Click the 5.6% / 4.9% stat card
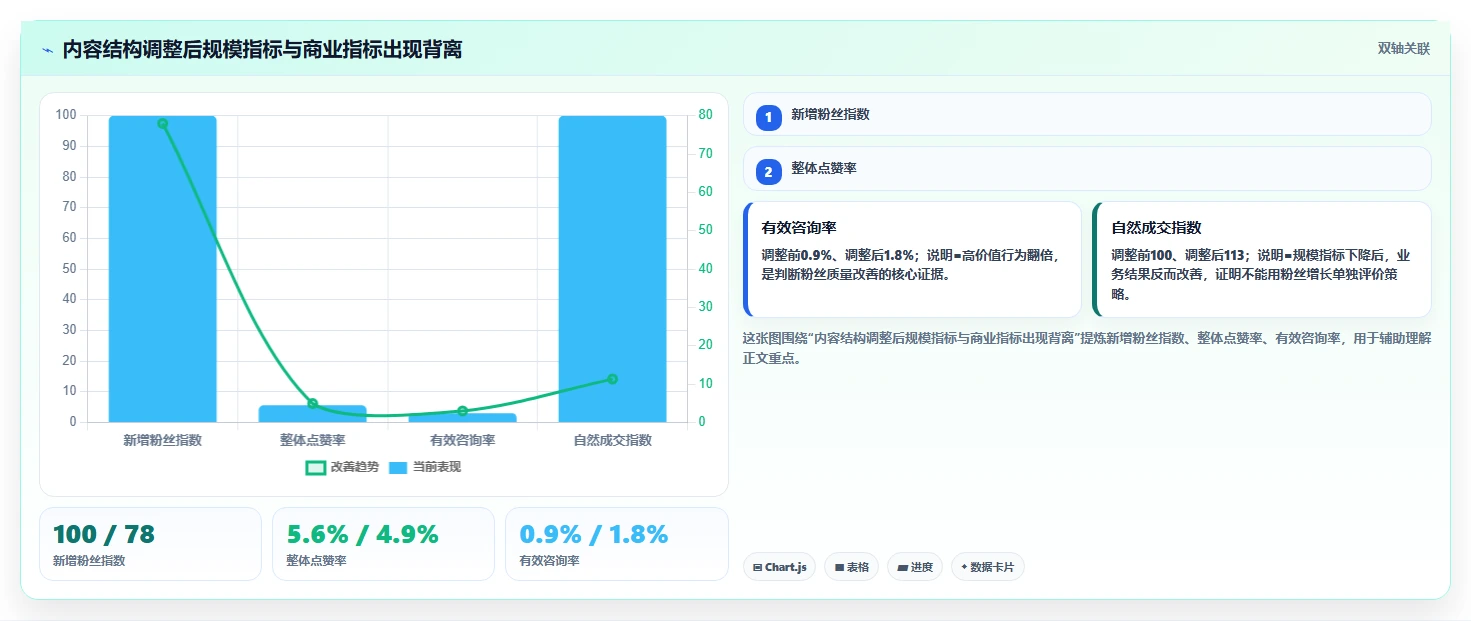The height and width of the screenshot is (621, 1471). (x=383, y=544)
